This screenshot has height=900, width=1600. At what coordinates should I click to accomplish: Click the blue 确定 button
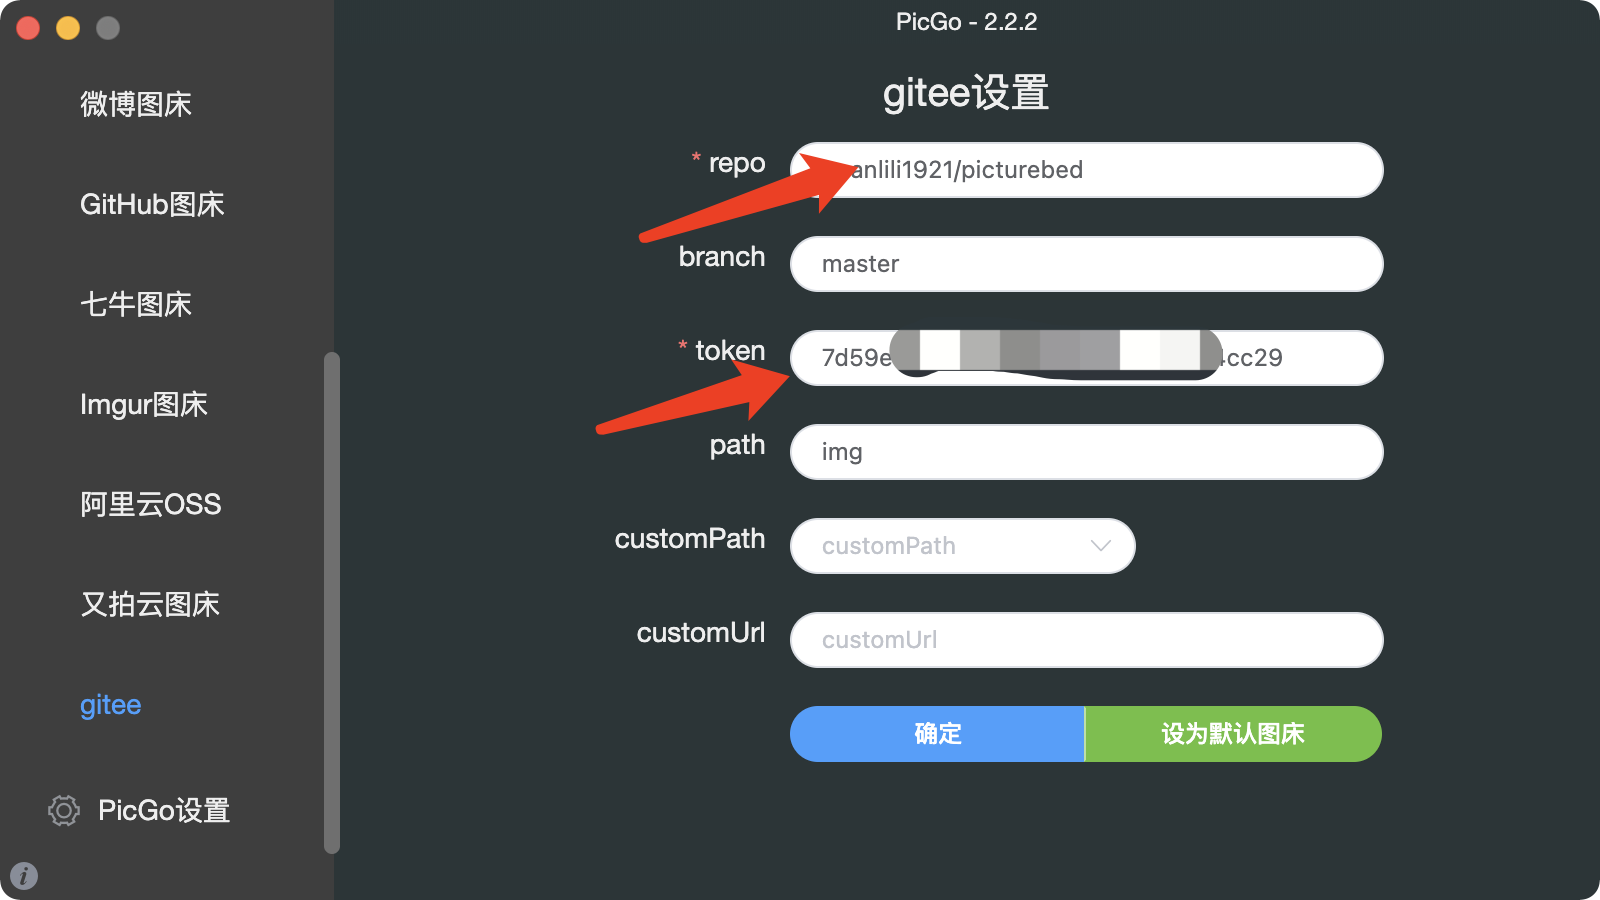[x=937, y=734]
